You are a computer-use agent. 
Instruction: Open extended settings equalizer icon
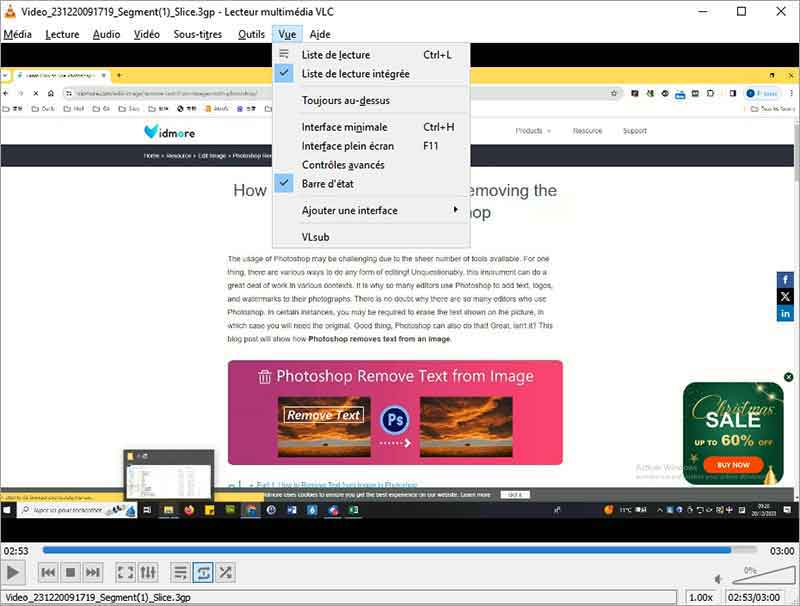pos(148,572)
